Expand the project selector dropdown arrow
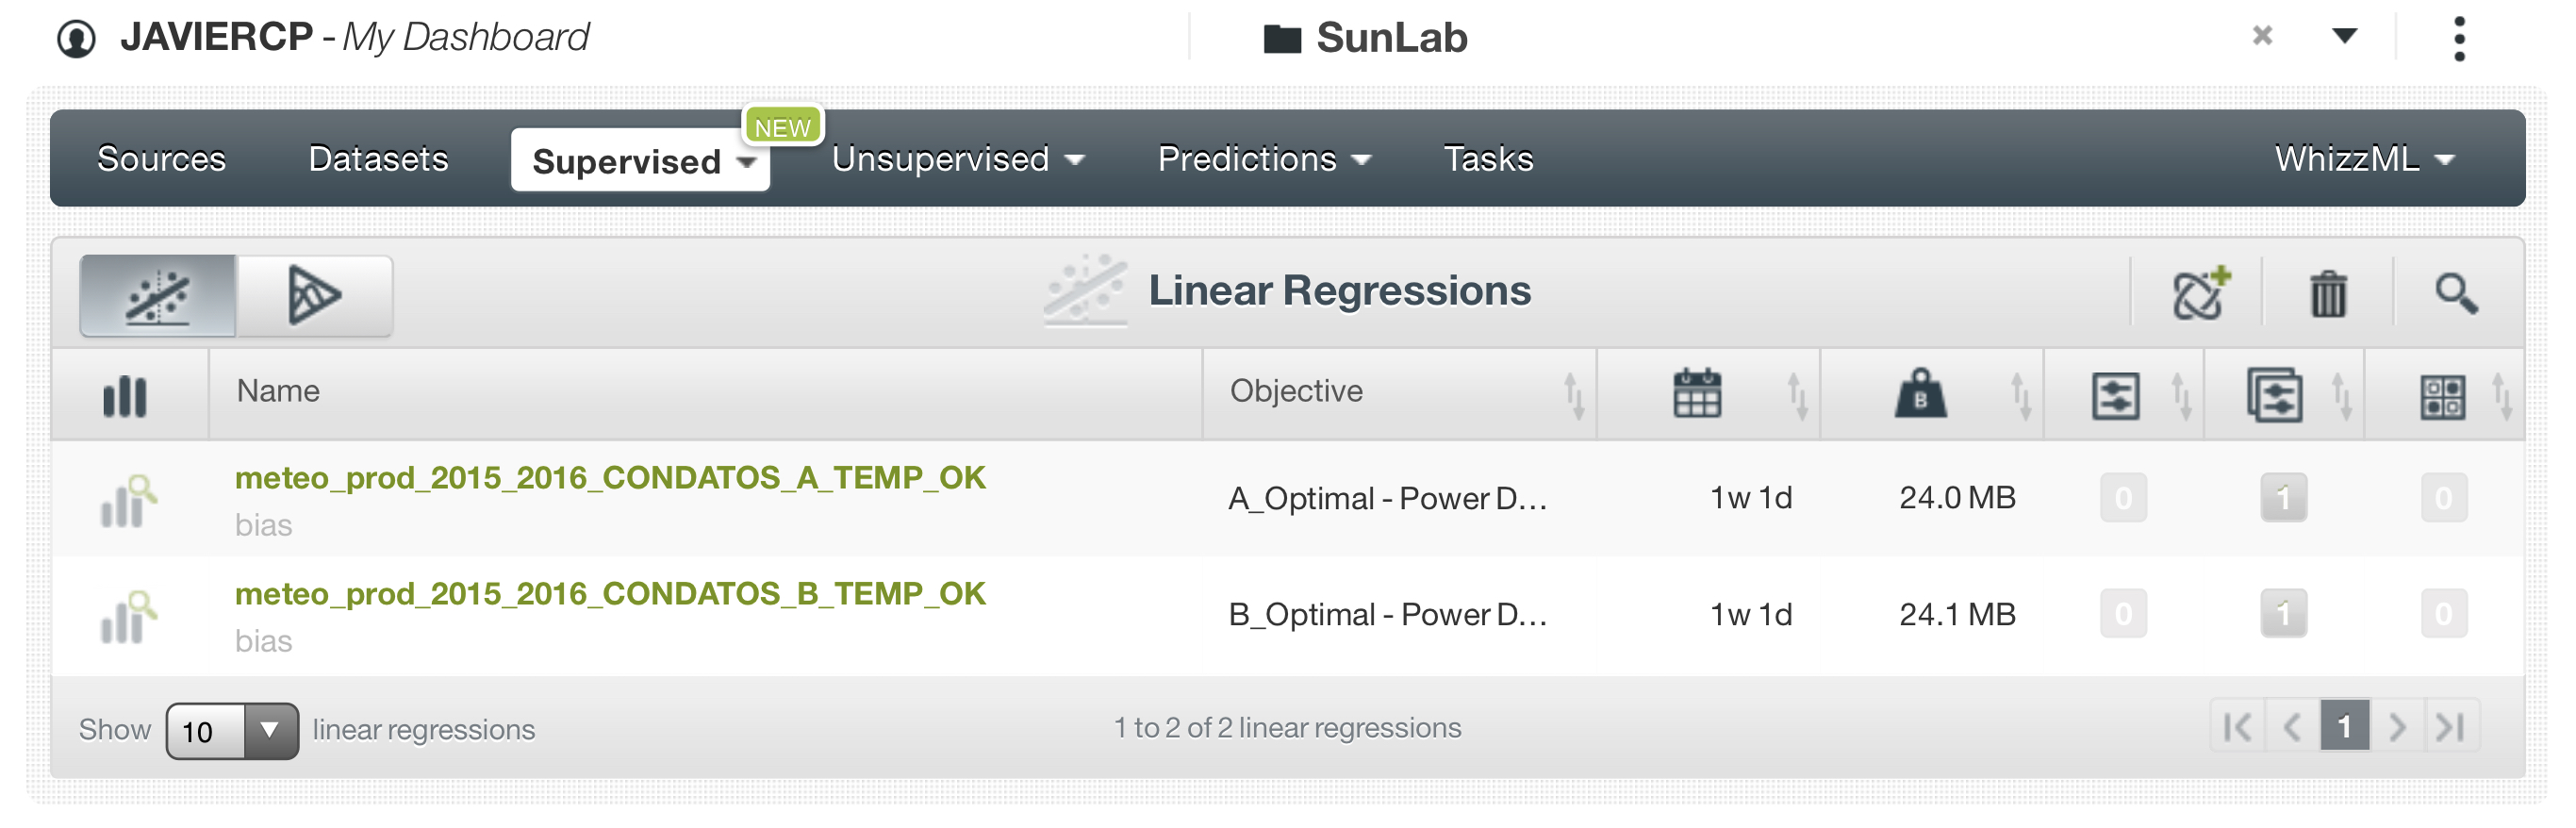 pyautogui.click(x=2344, y=36)
